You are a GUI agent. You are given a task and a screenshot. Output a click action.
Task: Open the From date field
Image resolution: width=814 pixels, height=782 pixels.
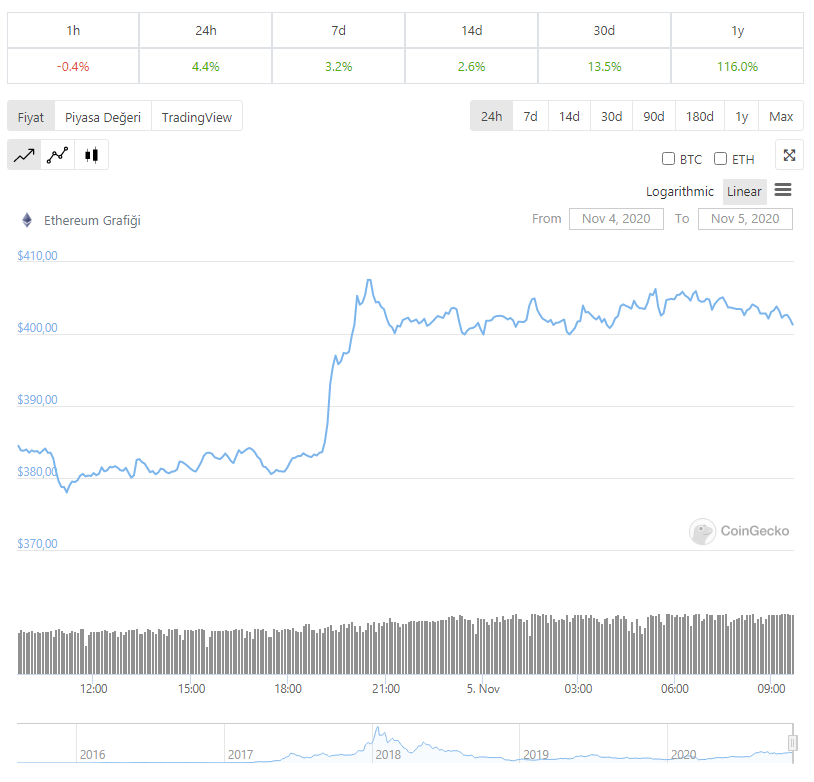[616, 219]
